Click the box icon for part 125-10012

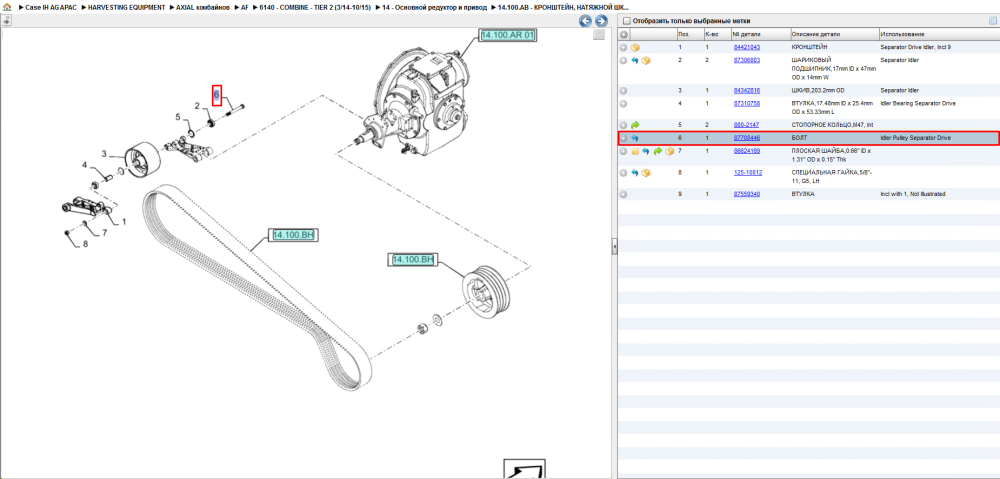click(x=646, y=172)
